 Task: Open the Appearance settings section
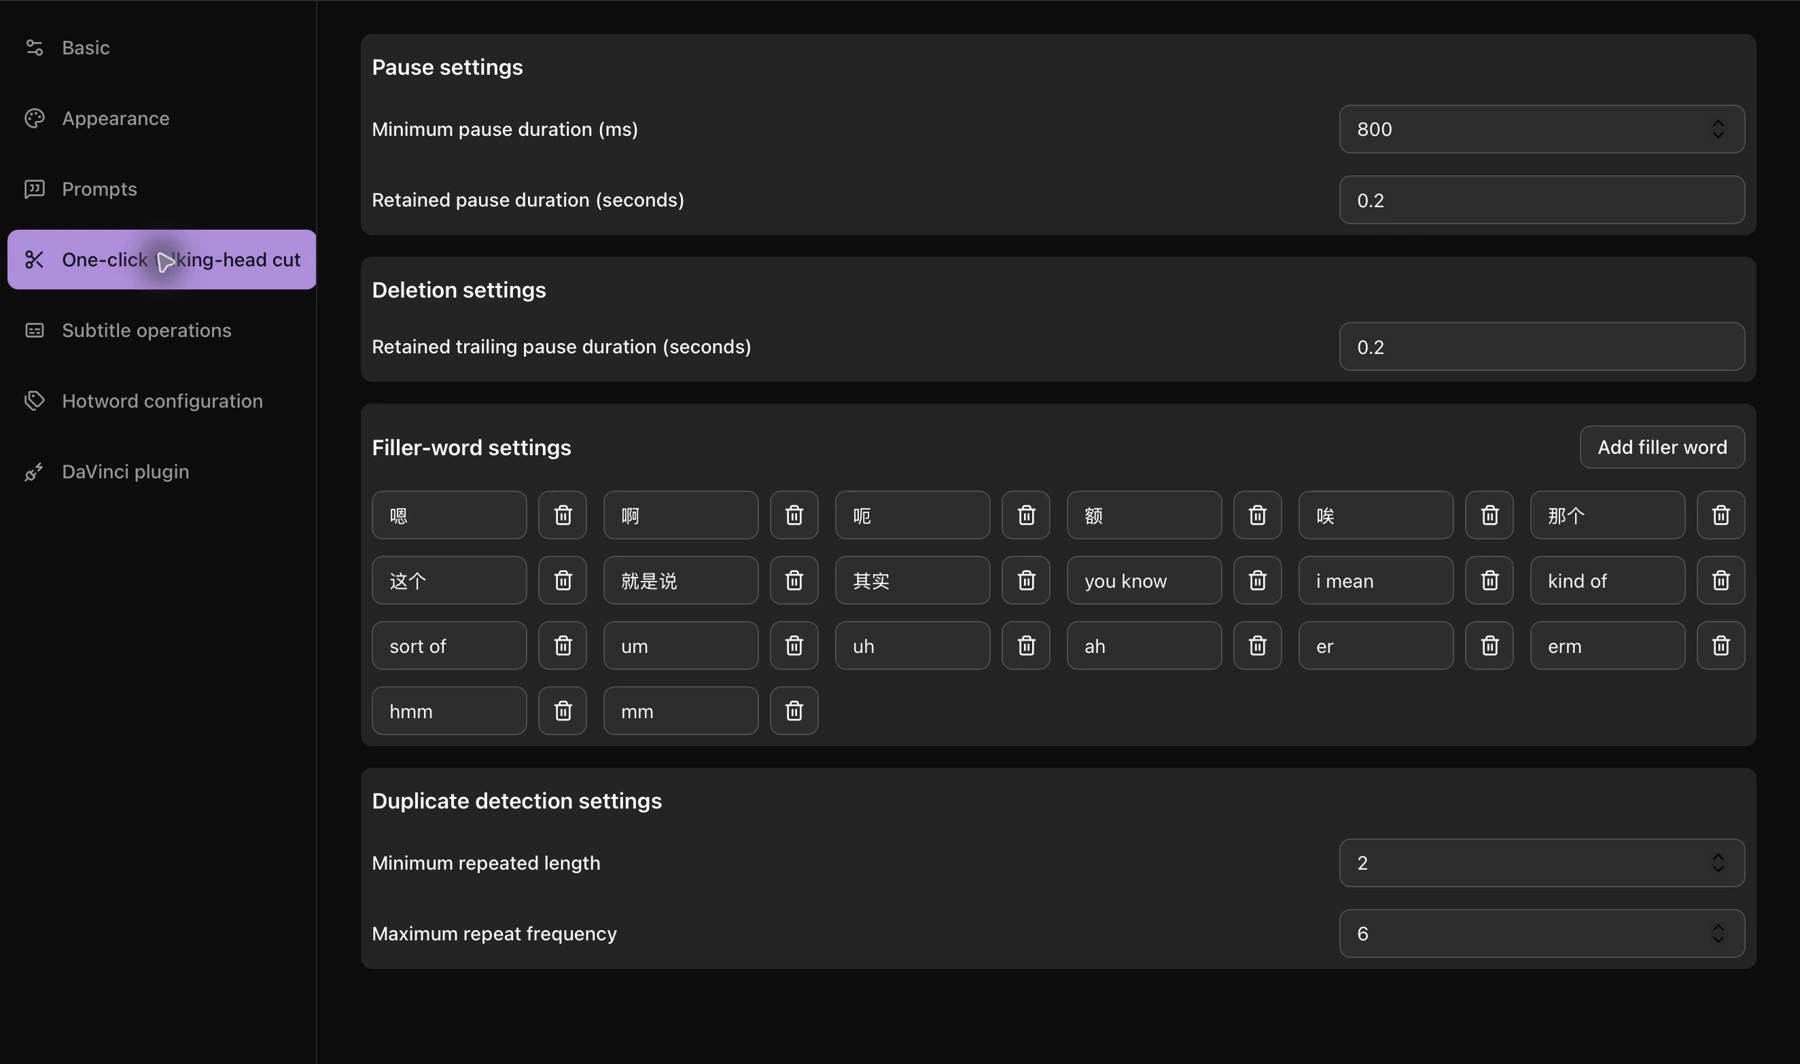pos(161,118)
